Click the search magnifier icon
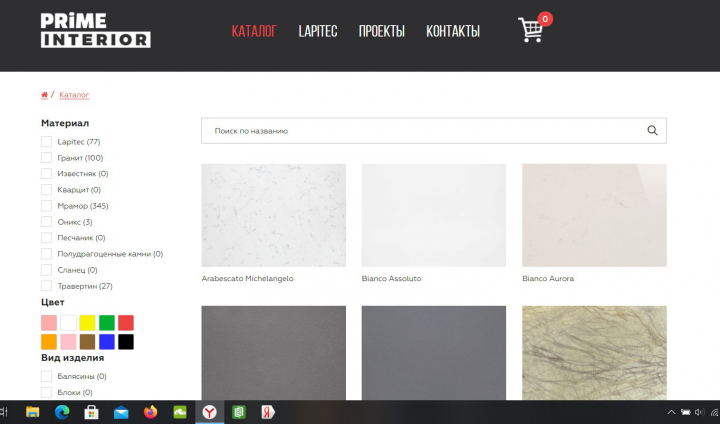Viewport: 720px width, 424px height. pyautogui.click(x=652, y=130)
